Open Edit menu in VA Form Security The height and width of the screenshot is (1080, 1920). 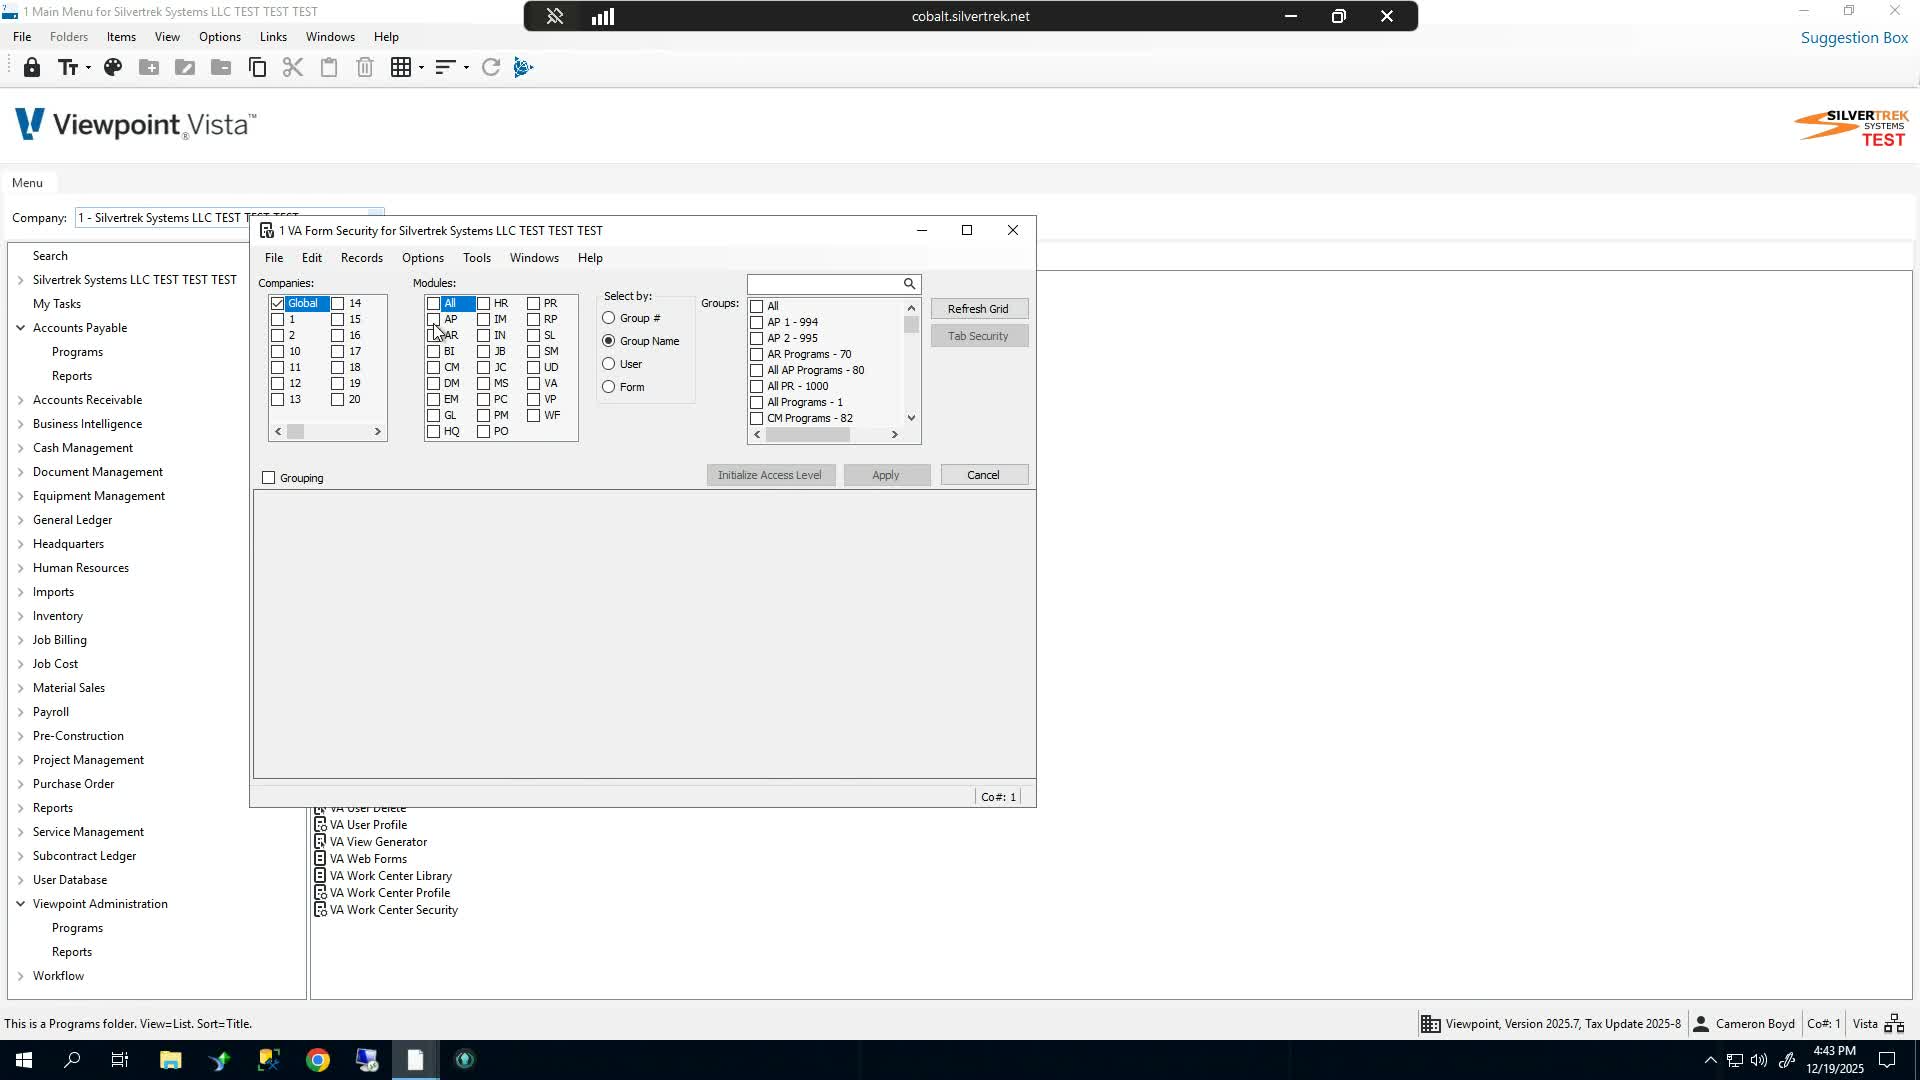pos(312,258)
